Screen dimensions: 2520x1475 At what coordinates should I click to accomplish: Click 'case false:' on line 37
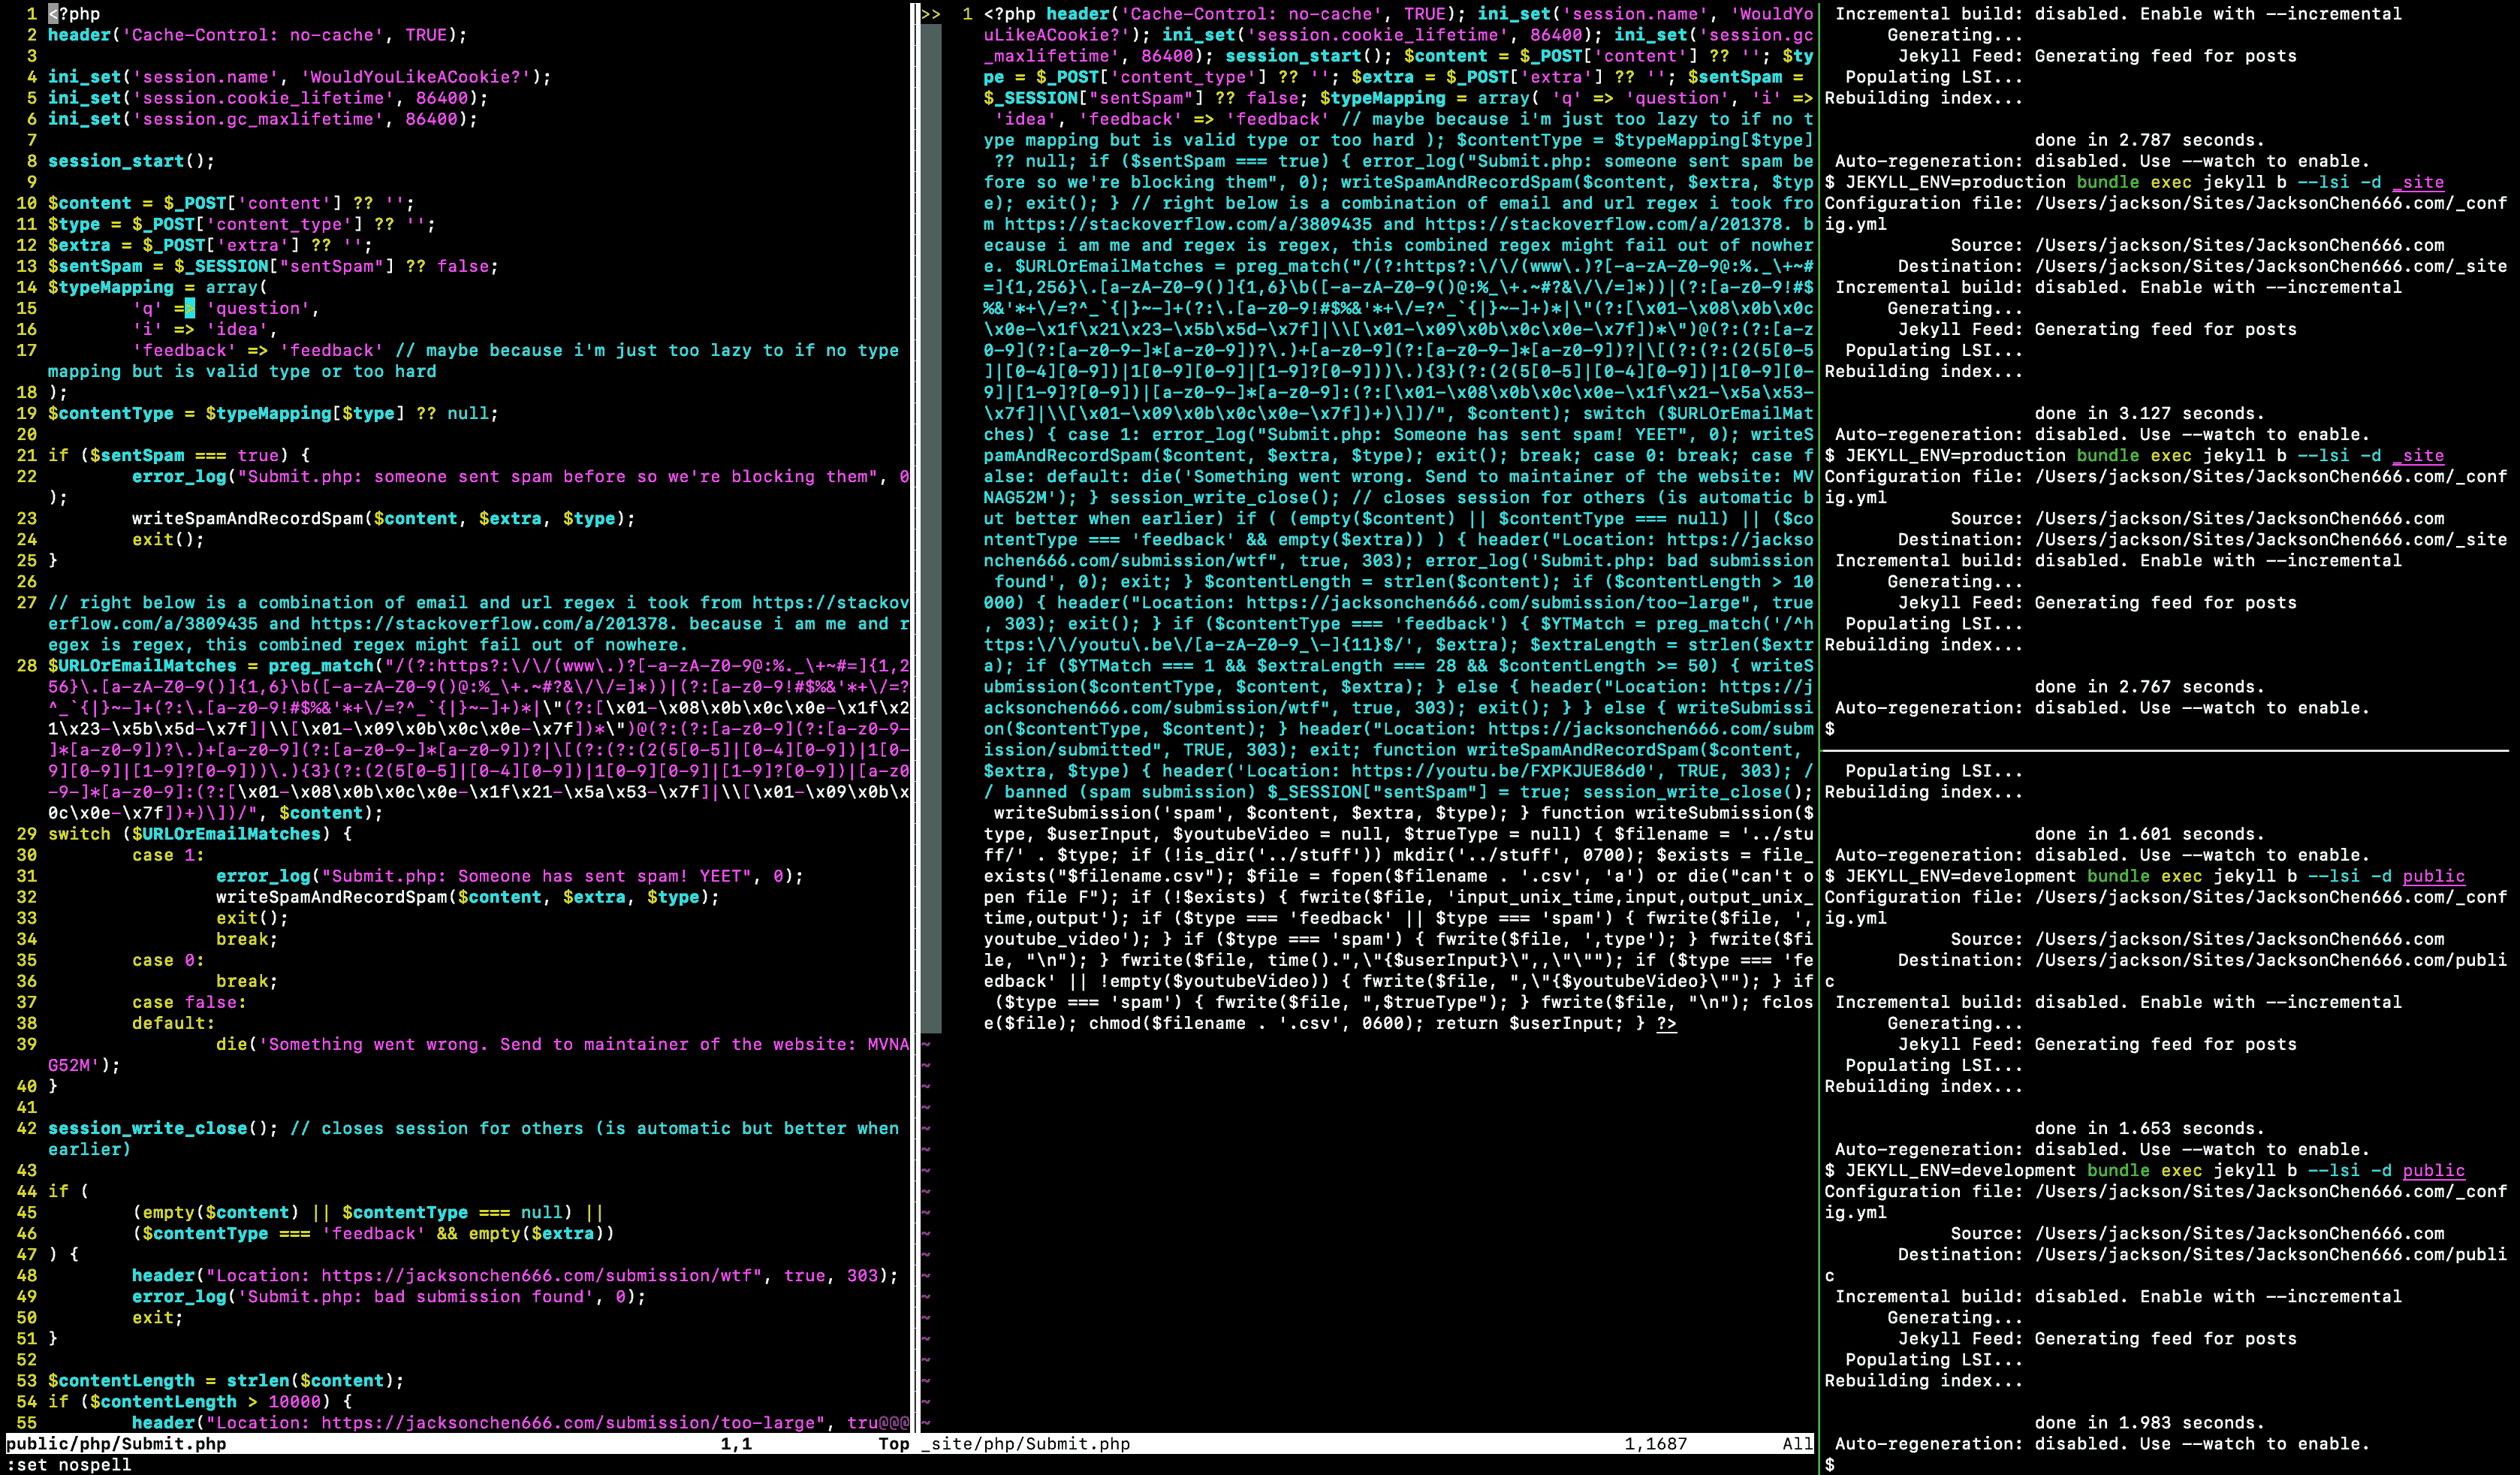(x=189, y=1002)
